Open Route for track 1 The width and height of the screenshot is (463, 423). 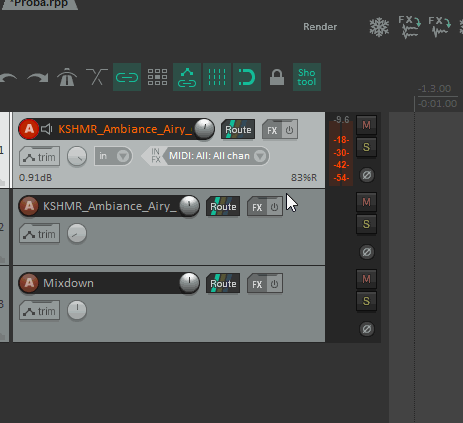(x=238, y=129)
